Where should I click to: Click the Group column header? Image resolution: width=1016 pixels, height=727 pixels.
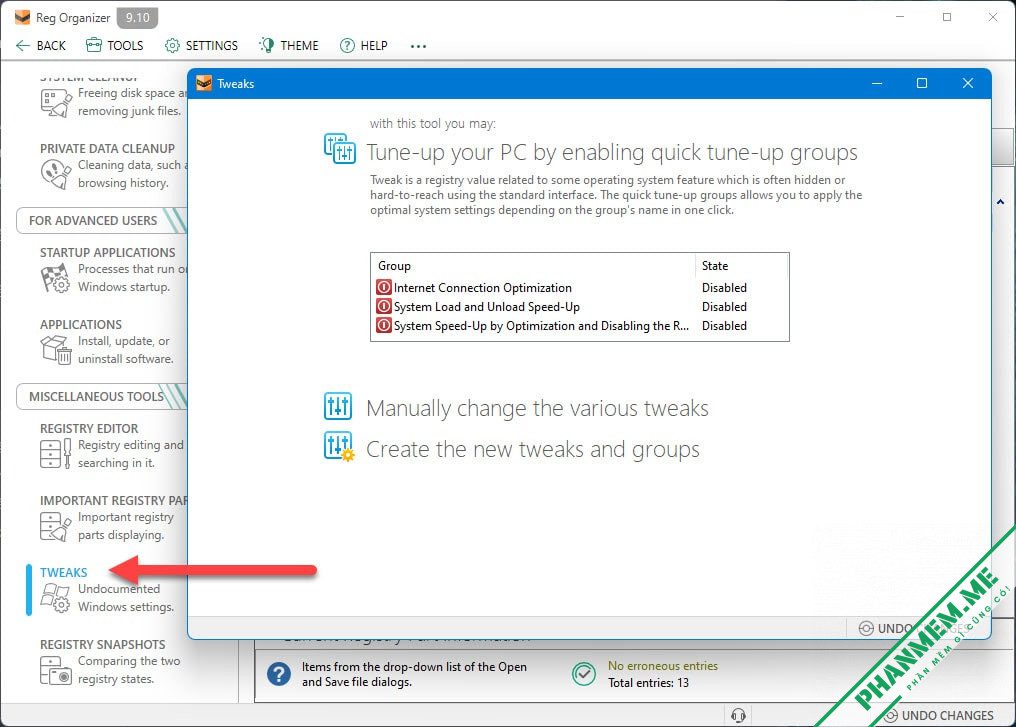tap(533, 266)
